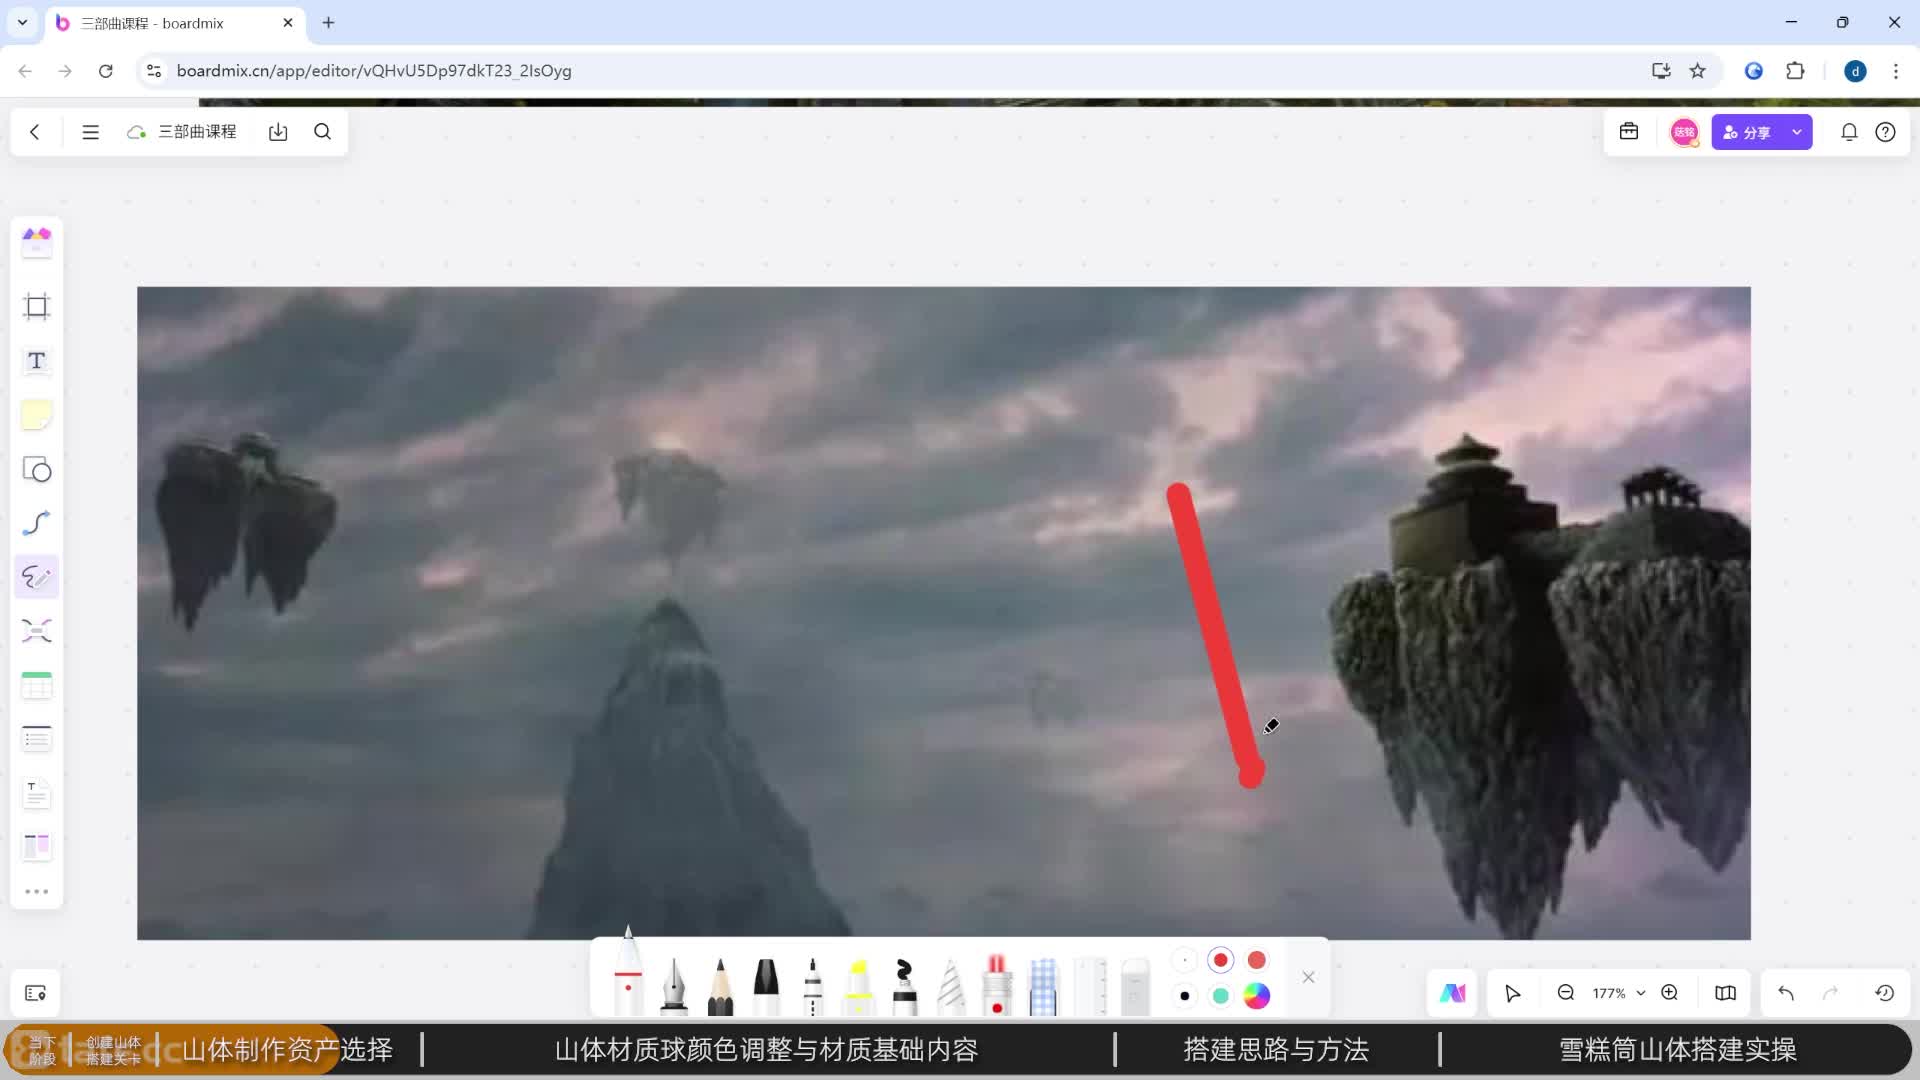Choose the yellow highlighter
Viewport: 1920px width, 1080px height.
click(858, 986)
